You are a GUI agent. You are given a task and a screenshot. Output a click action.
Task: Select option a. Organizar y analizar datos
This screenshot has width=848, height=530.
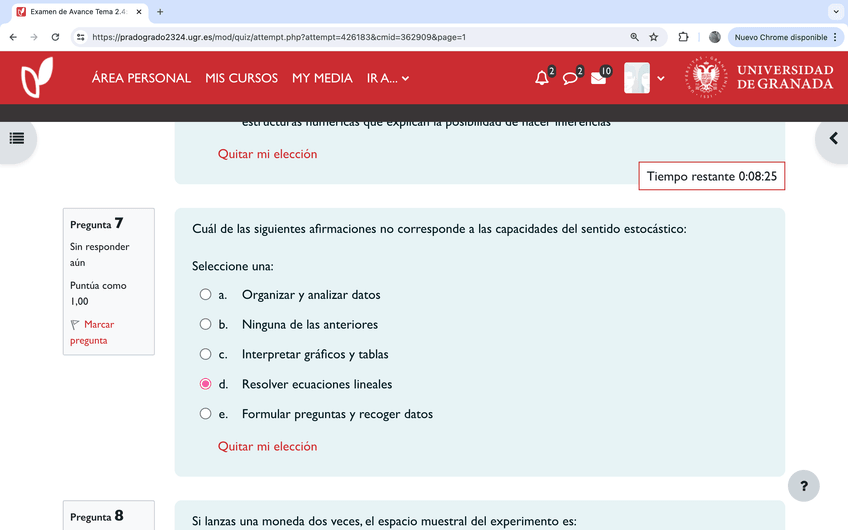pos(205,294)
